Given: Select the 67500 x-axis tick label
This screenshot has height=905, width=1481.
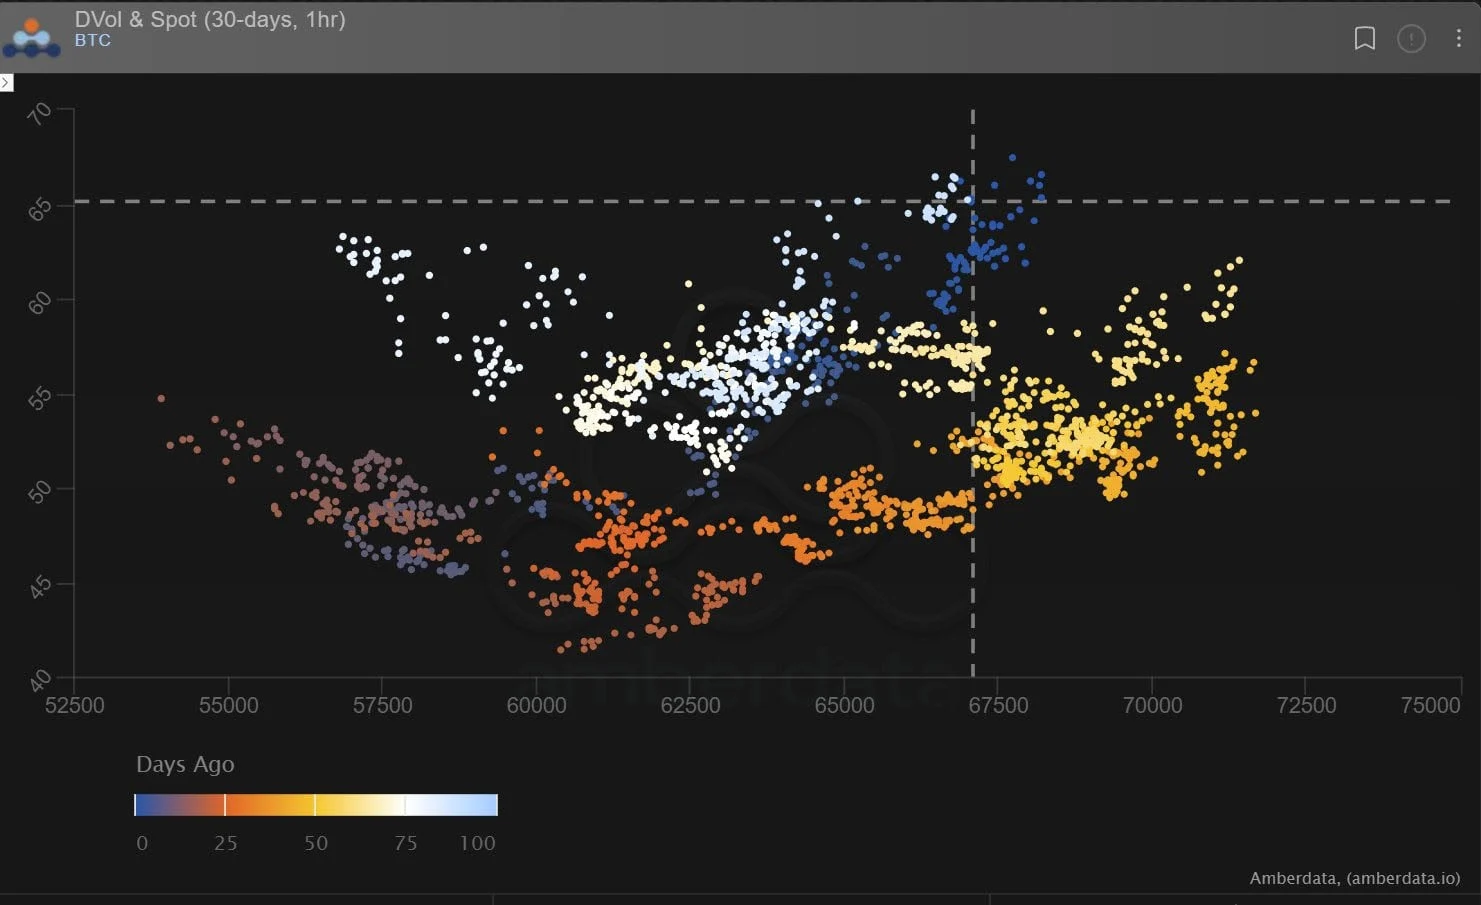Looking at the screenshot, I should click(999, 705).
